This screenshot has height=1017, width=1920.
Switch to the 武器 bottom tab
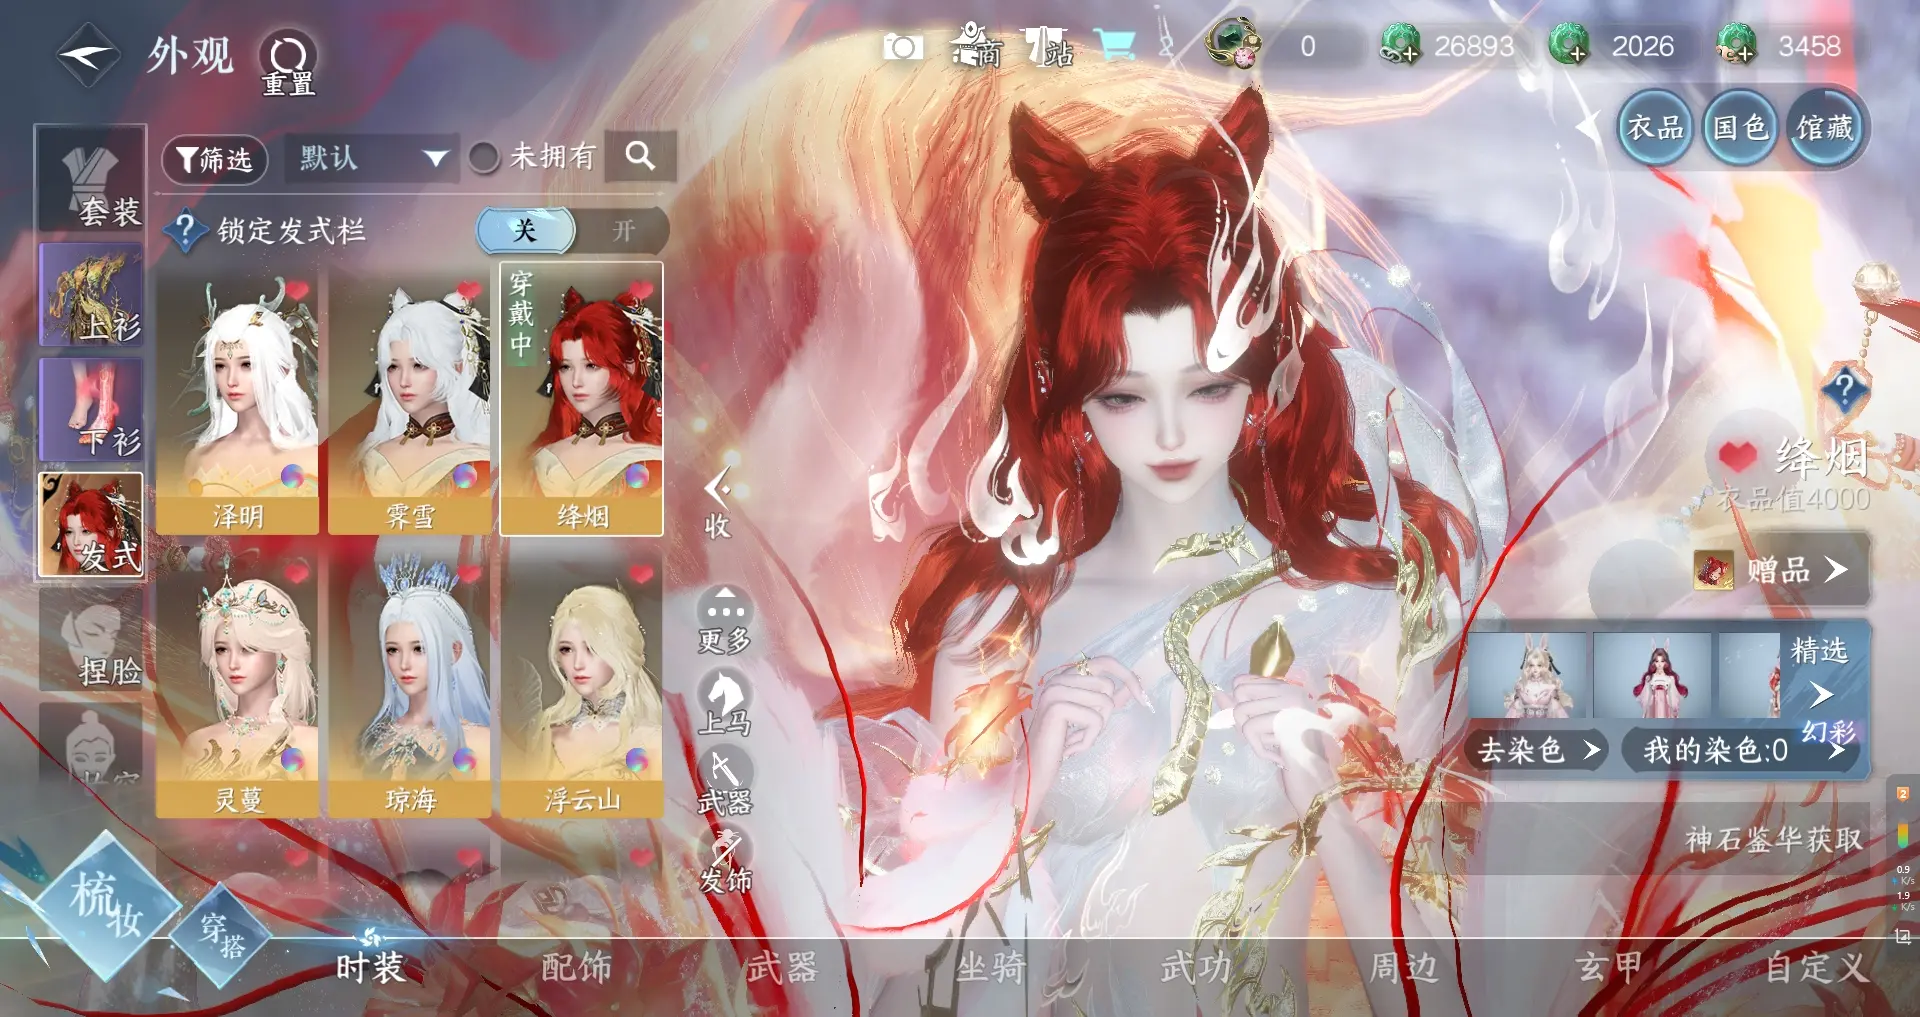point(782,967)
